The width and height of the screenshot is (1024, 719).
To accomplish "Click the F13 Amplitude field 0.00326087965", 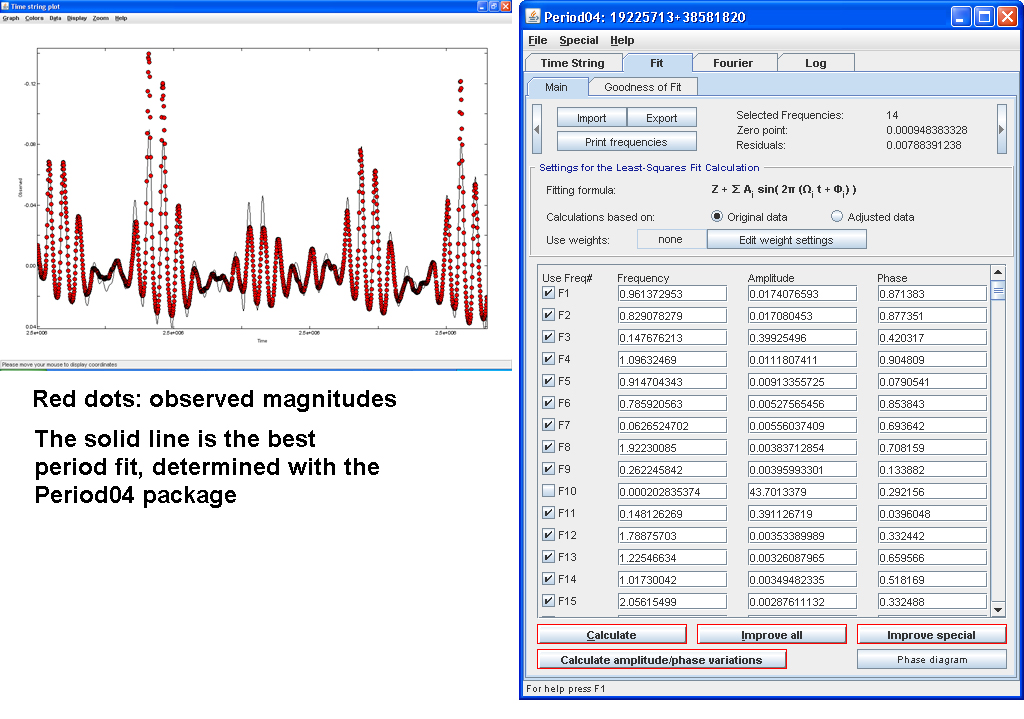I will click(802, 558).
